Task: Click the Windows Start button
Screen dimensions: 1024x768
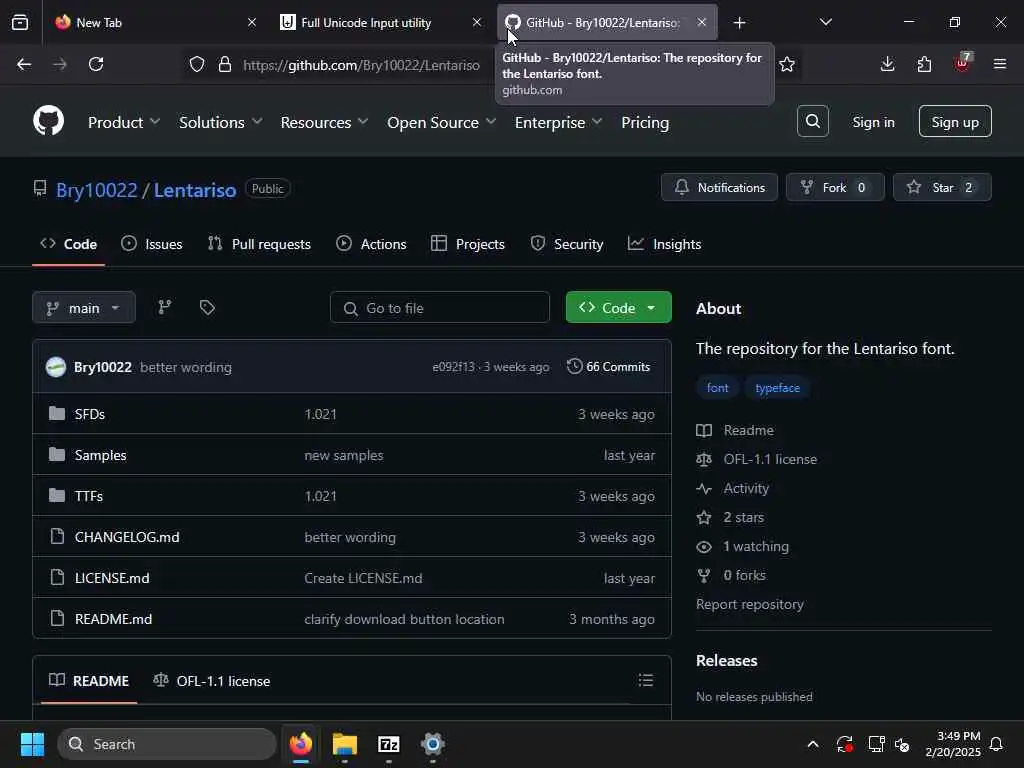Action: click(32, 744)
